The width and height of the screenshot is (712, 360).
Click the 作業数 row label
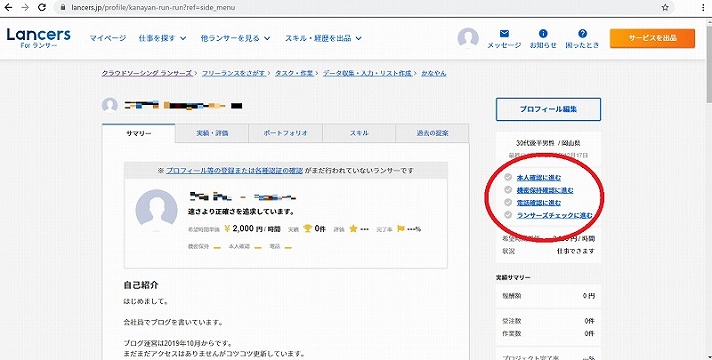pos(512,334)
